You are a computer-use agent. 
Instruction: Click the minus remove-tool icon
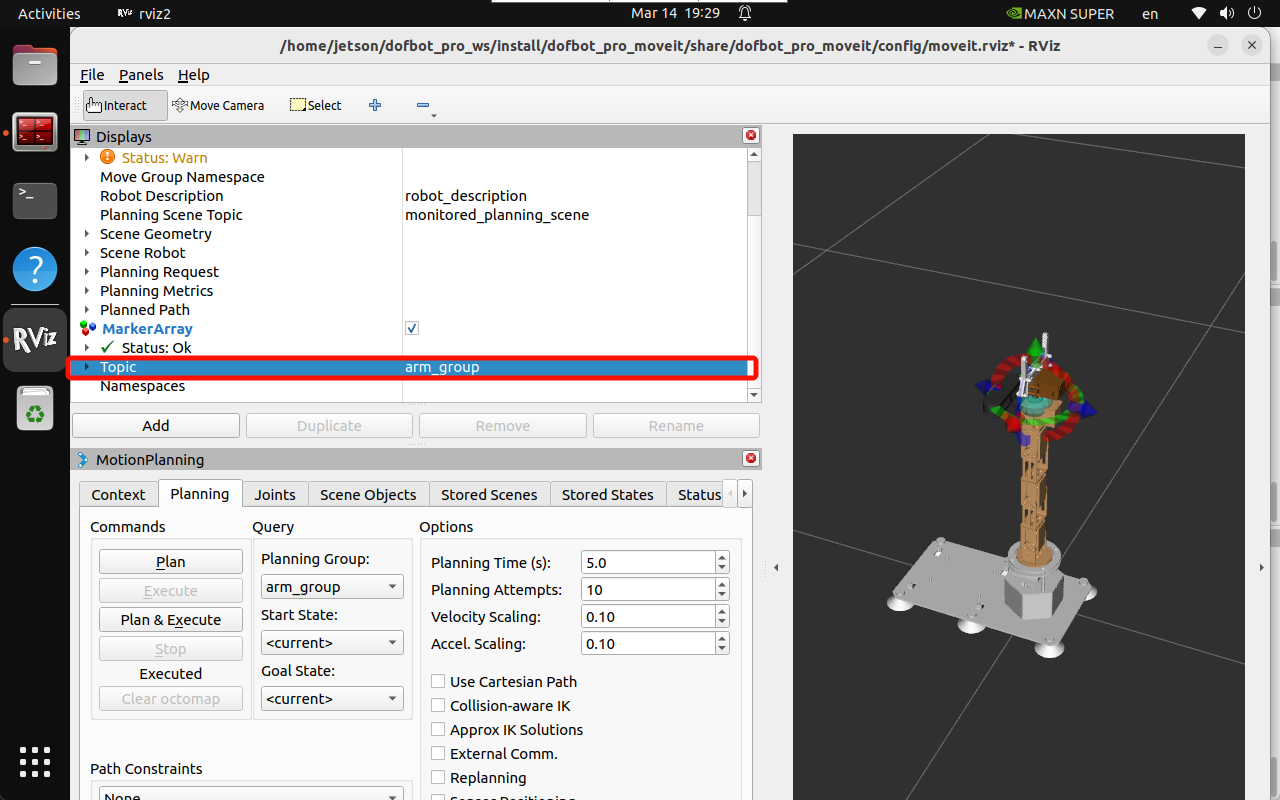point(422,105)
